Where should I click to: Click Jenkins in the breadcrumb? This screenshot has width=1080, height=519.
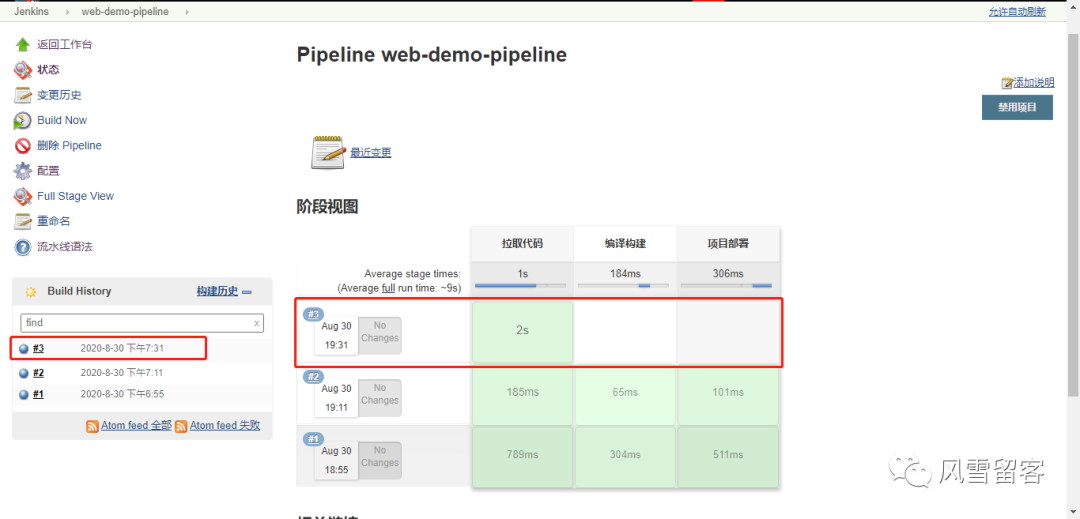[x=31, y=12]
